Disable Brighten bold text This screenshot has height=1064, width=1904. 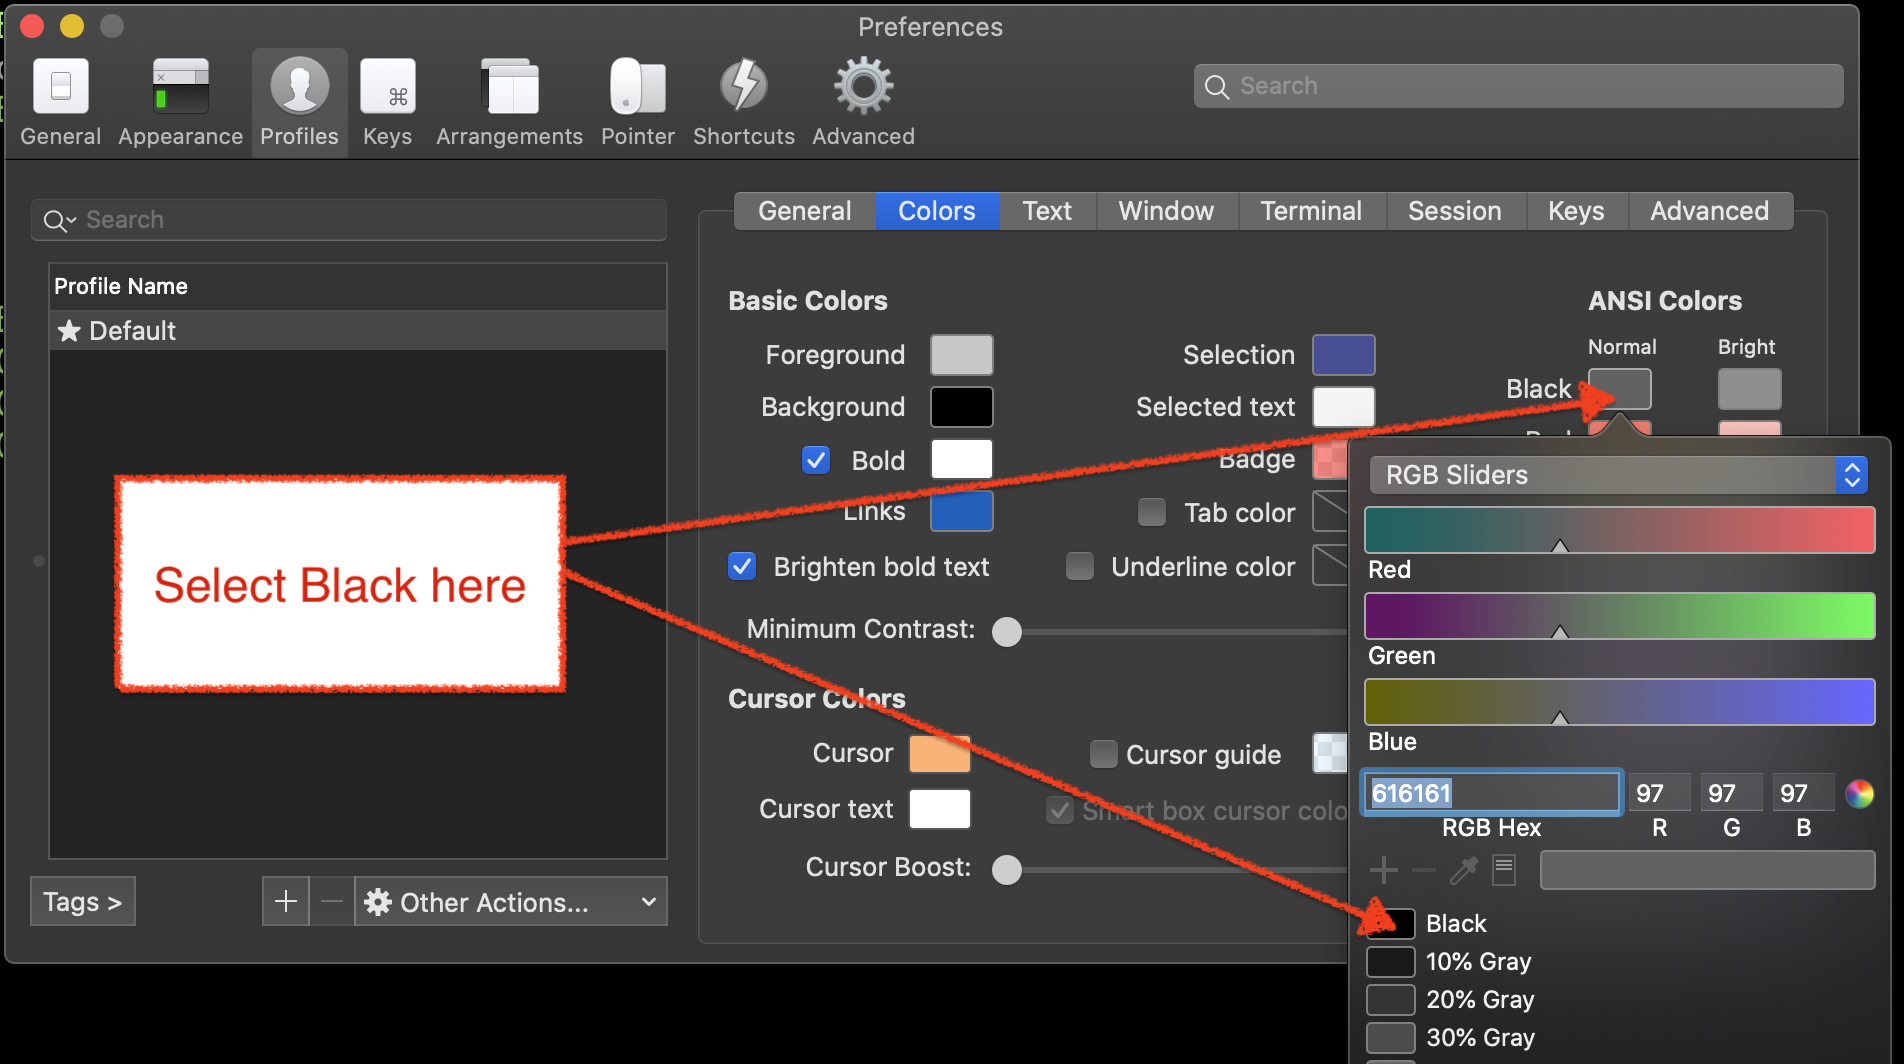(x=742, y=567)
